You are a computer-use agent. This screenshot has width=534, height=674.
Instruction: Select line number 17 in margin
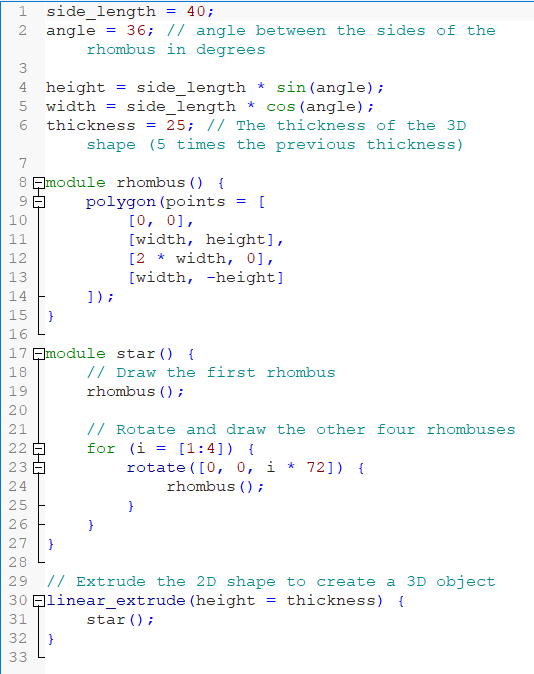tap(18, 354)
